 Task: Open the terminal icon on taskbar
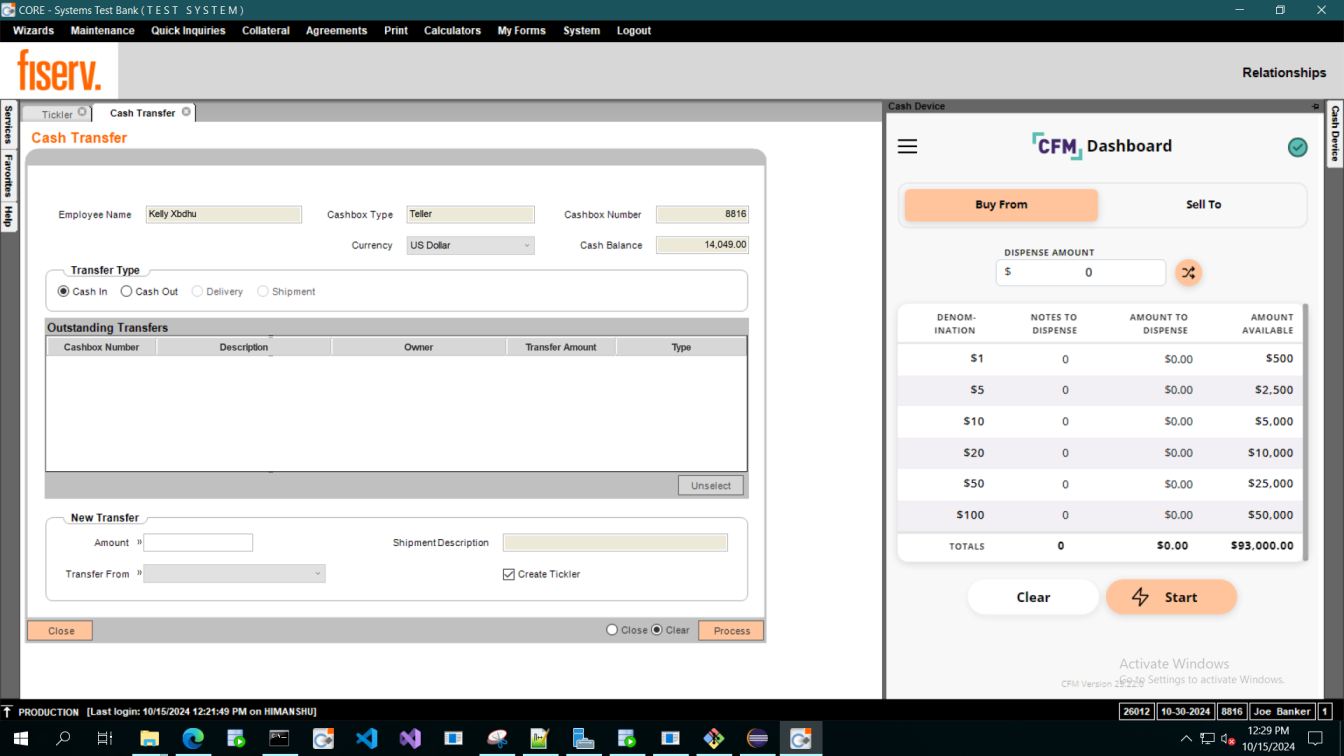(279, 739)
